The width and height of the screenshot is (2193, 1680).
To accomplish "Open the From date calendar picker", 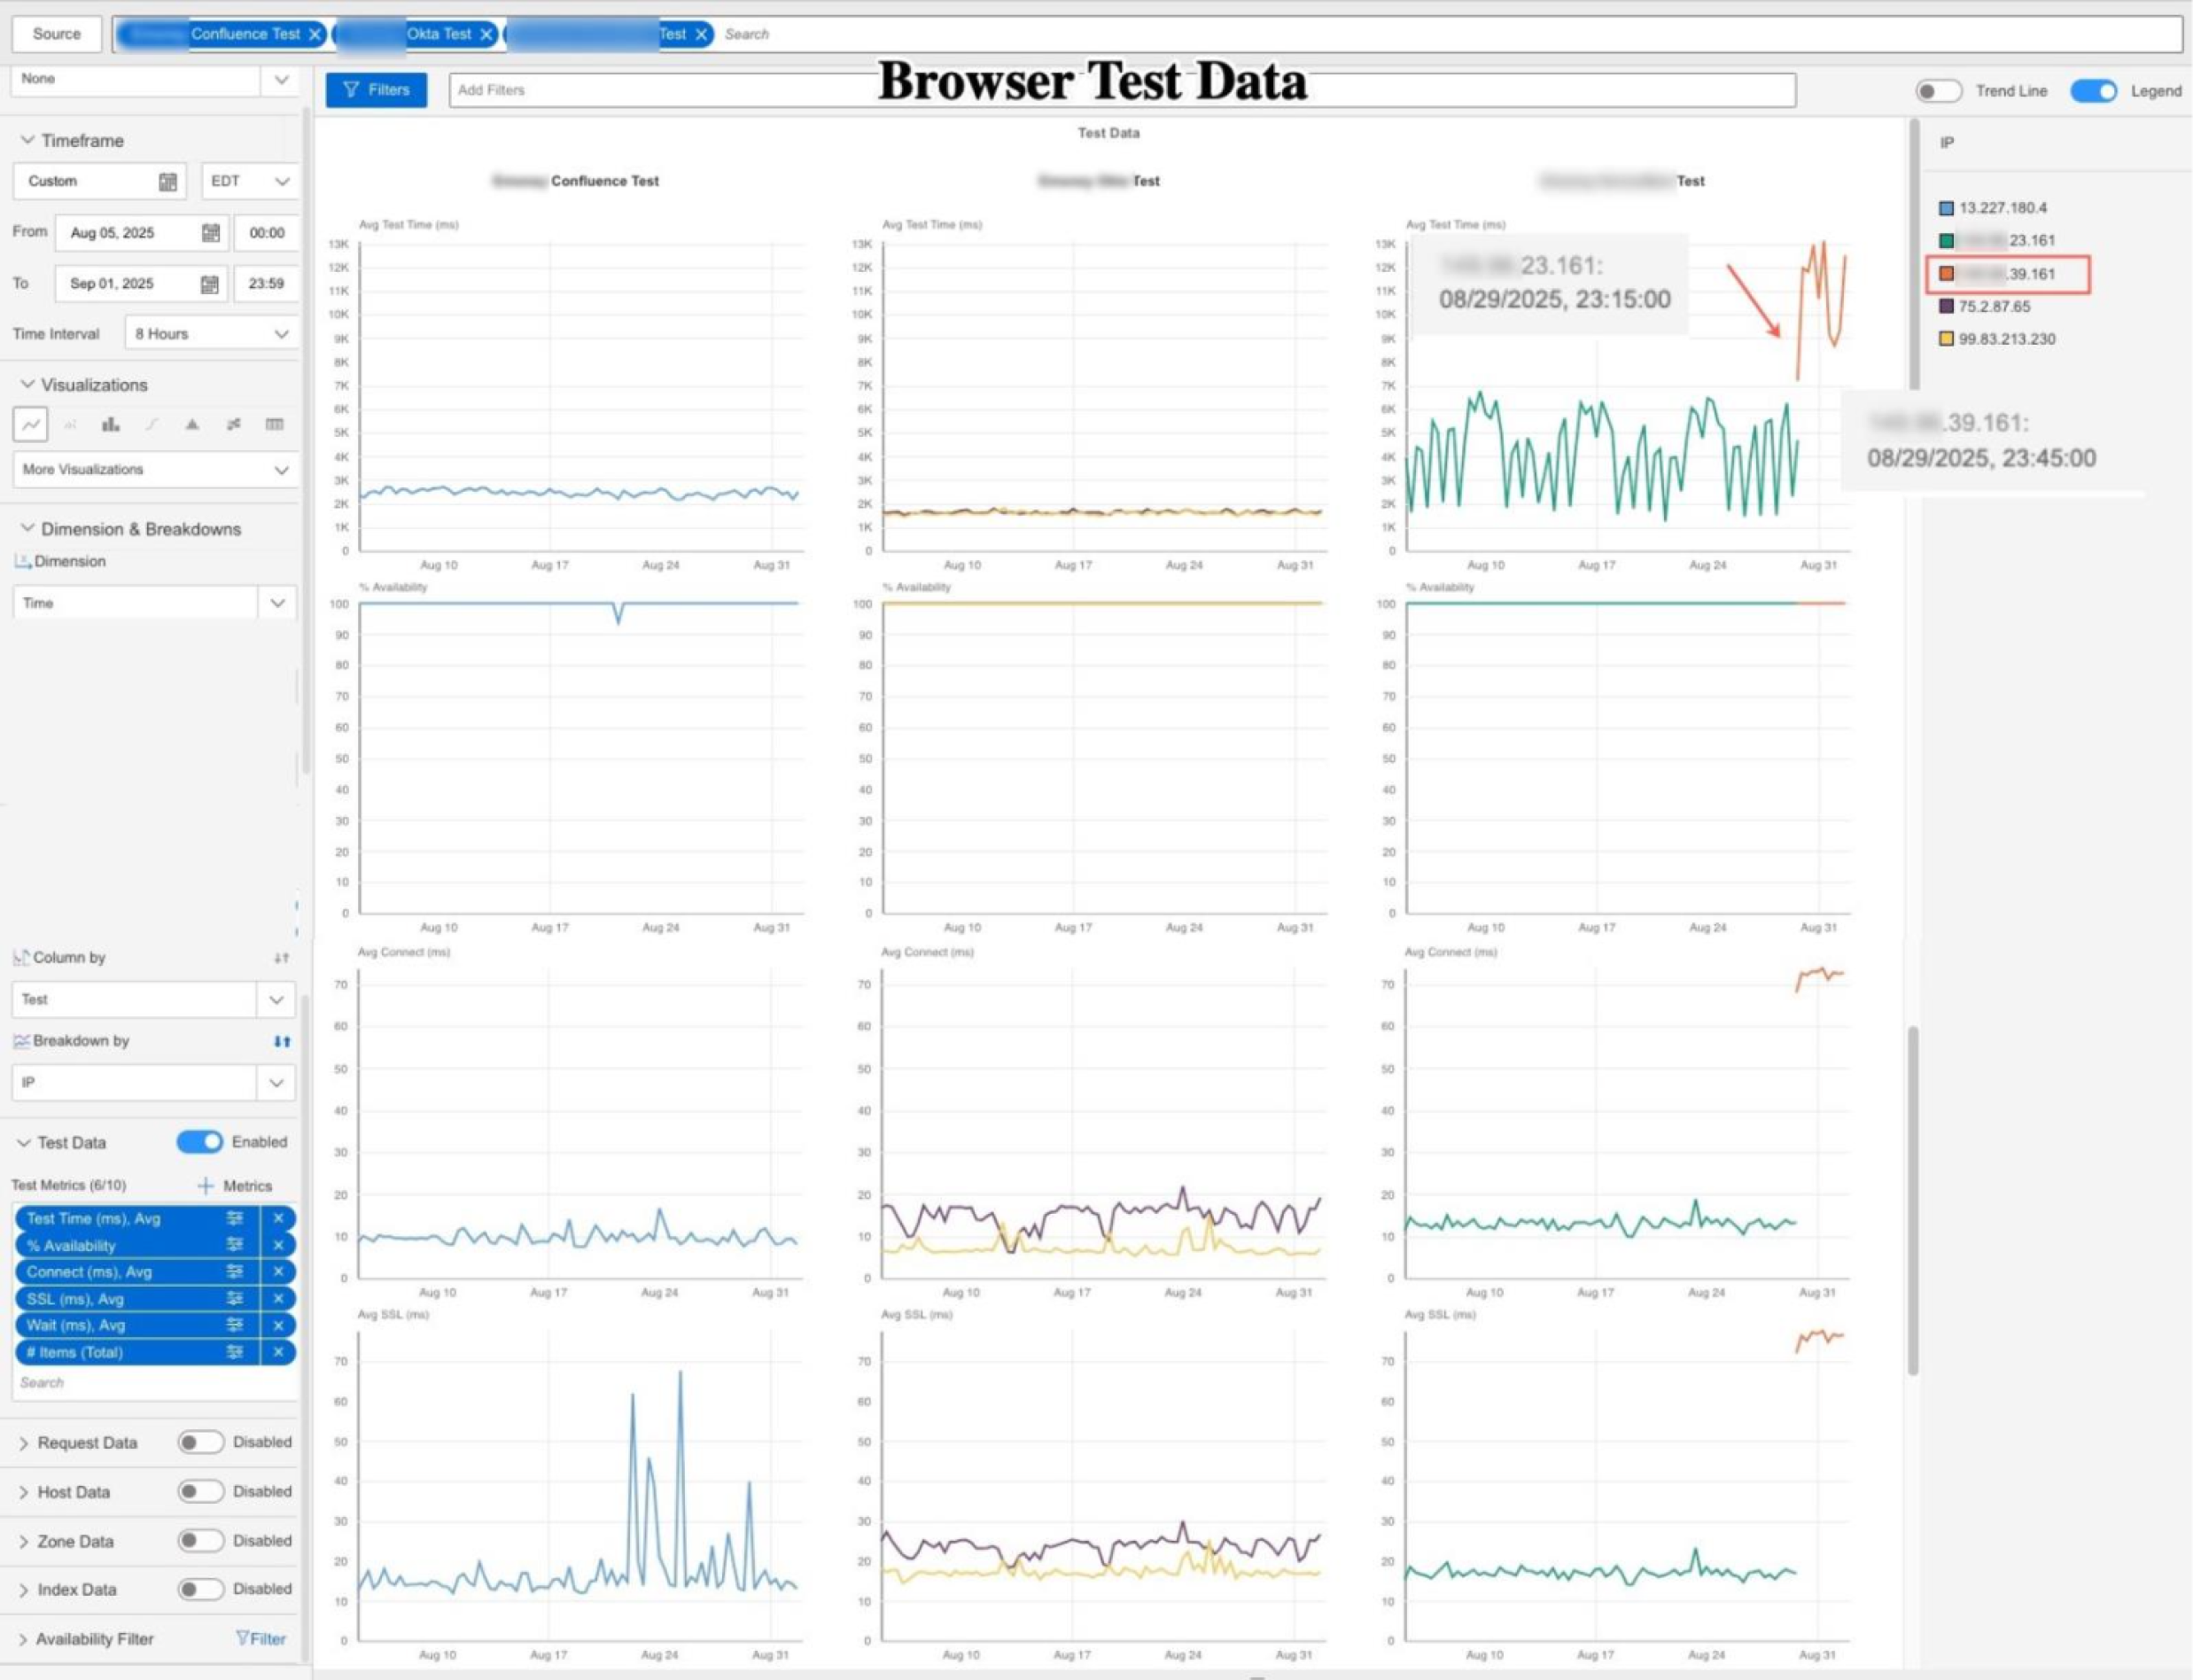I will (210, 233).
